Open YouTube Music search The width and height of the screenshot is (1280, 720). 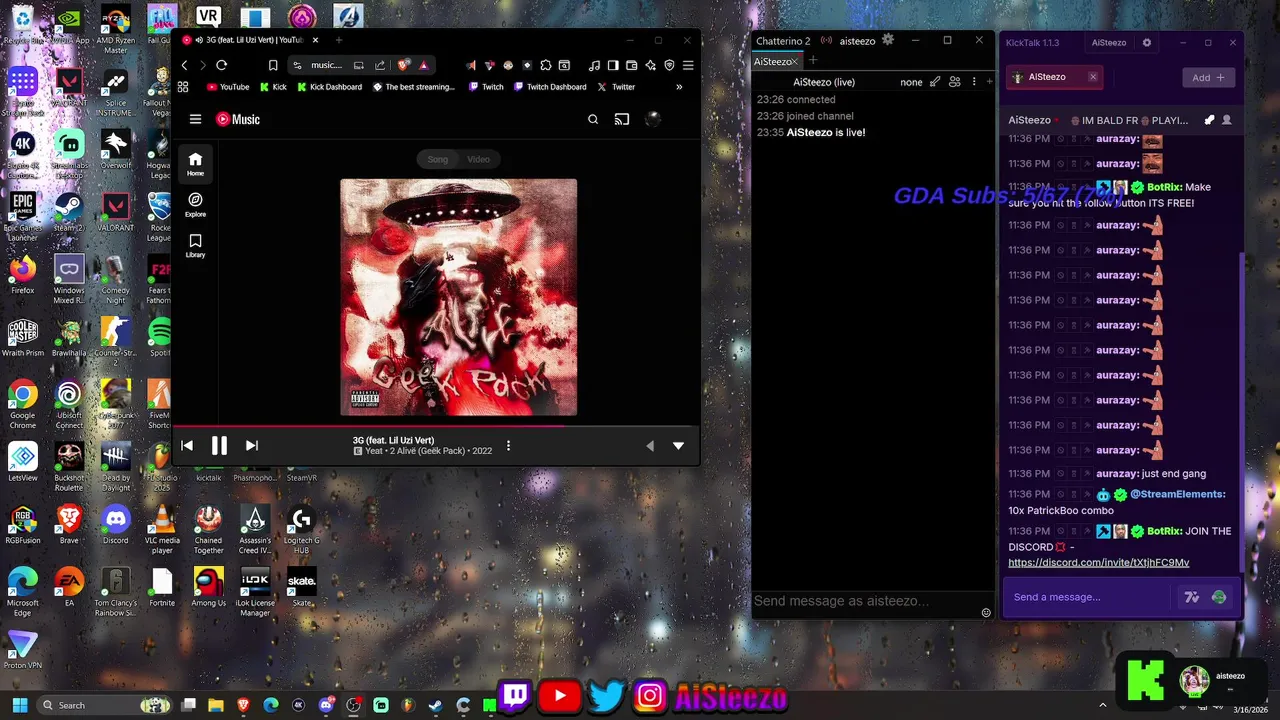click(x=593, y=119)
